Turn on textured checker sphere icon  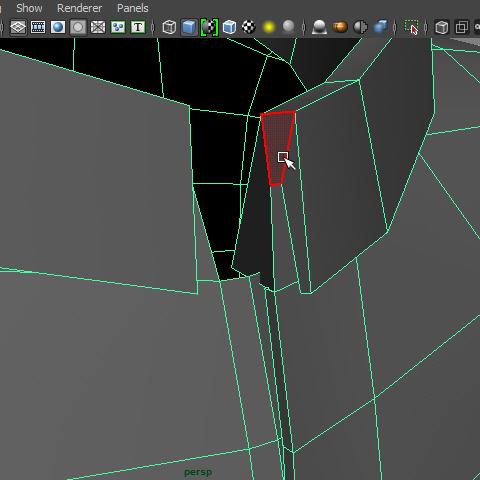click(x=249, y=27)
